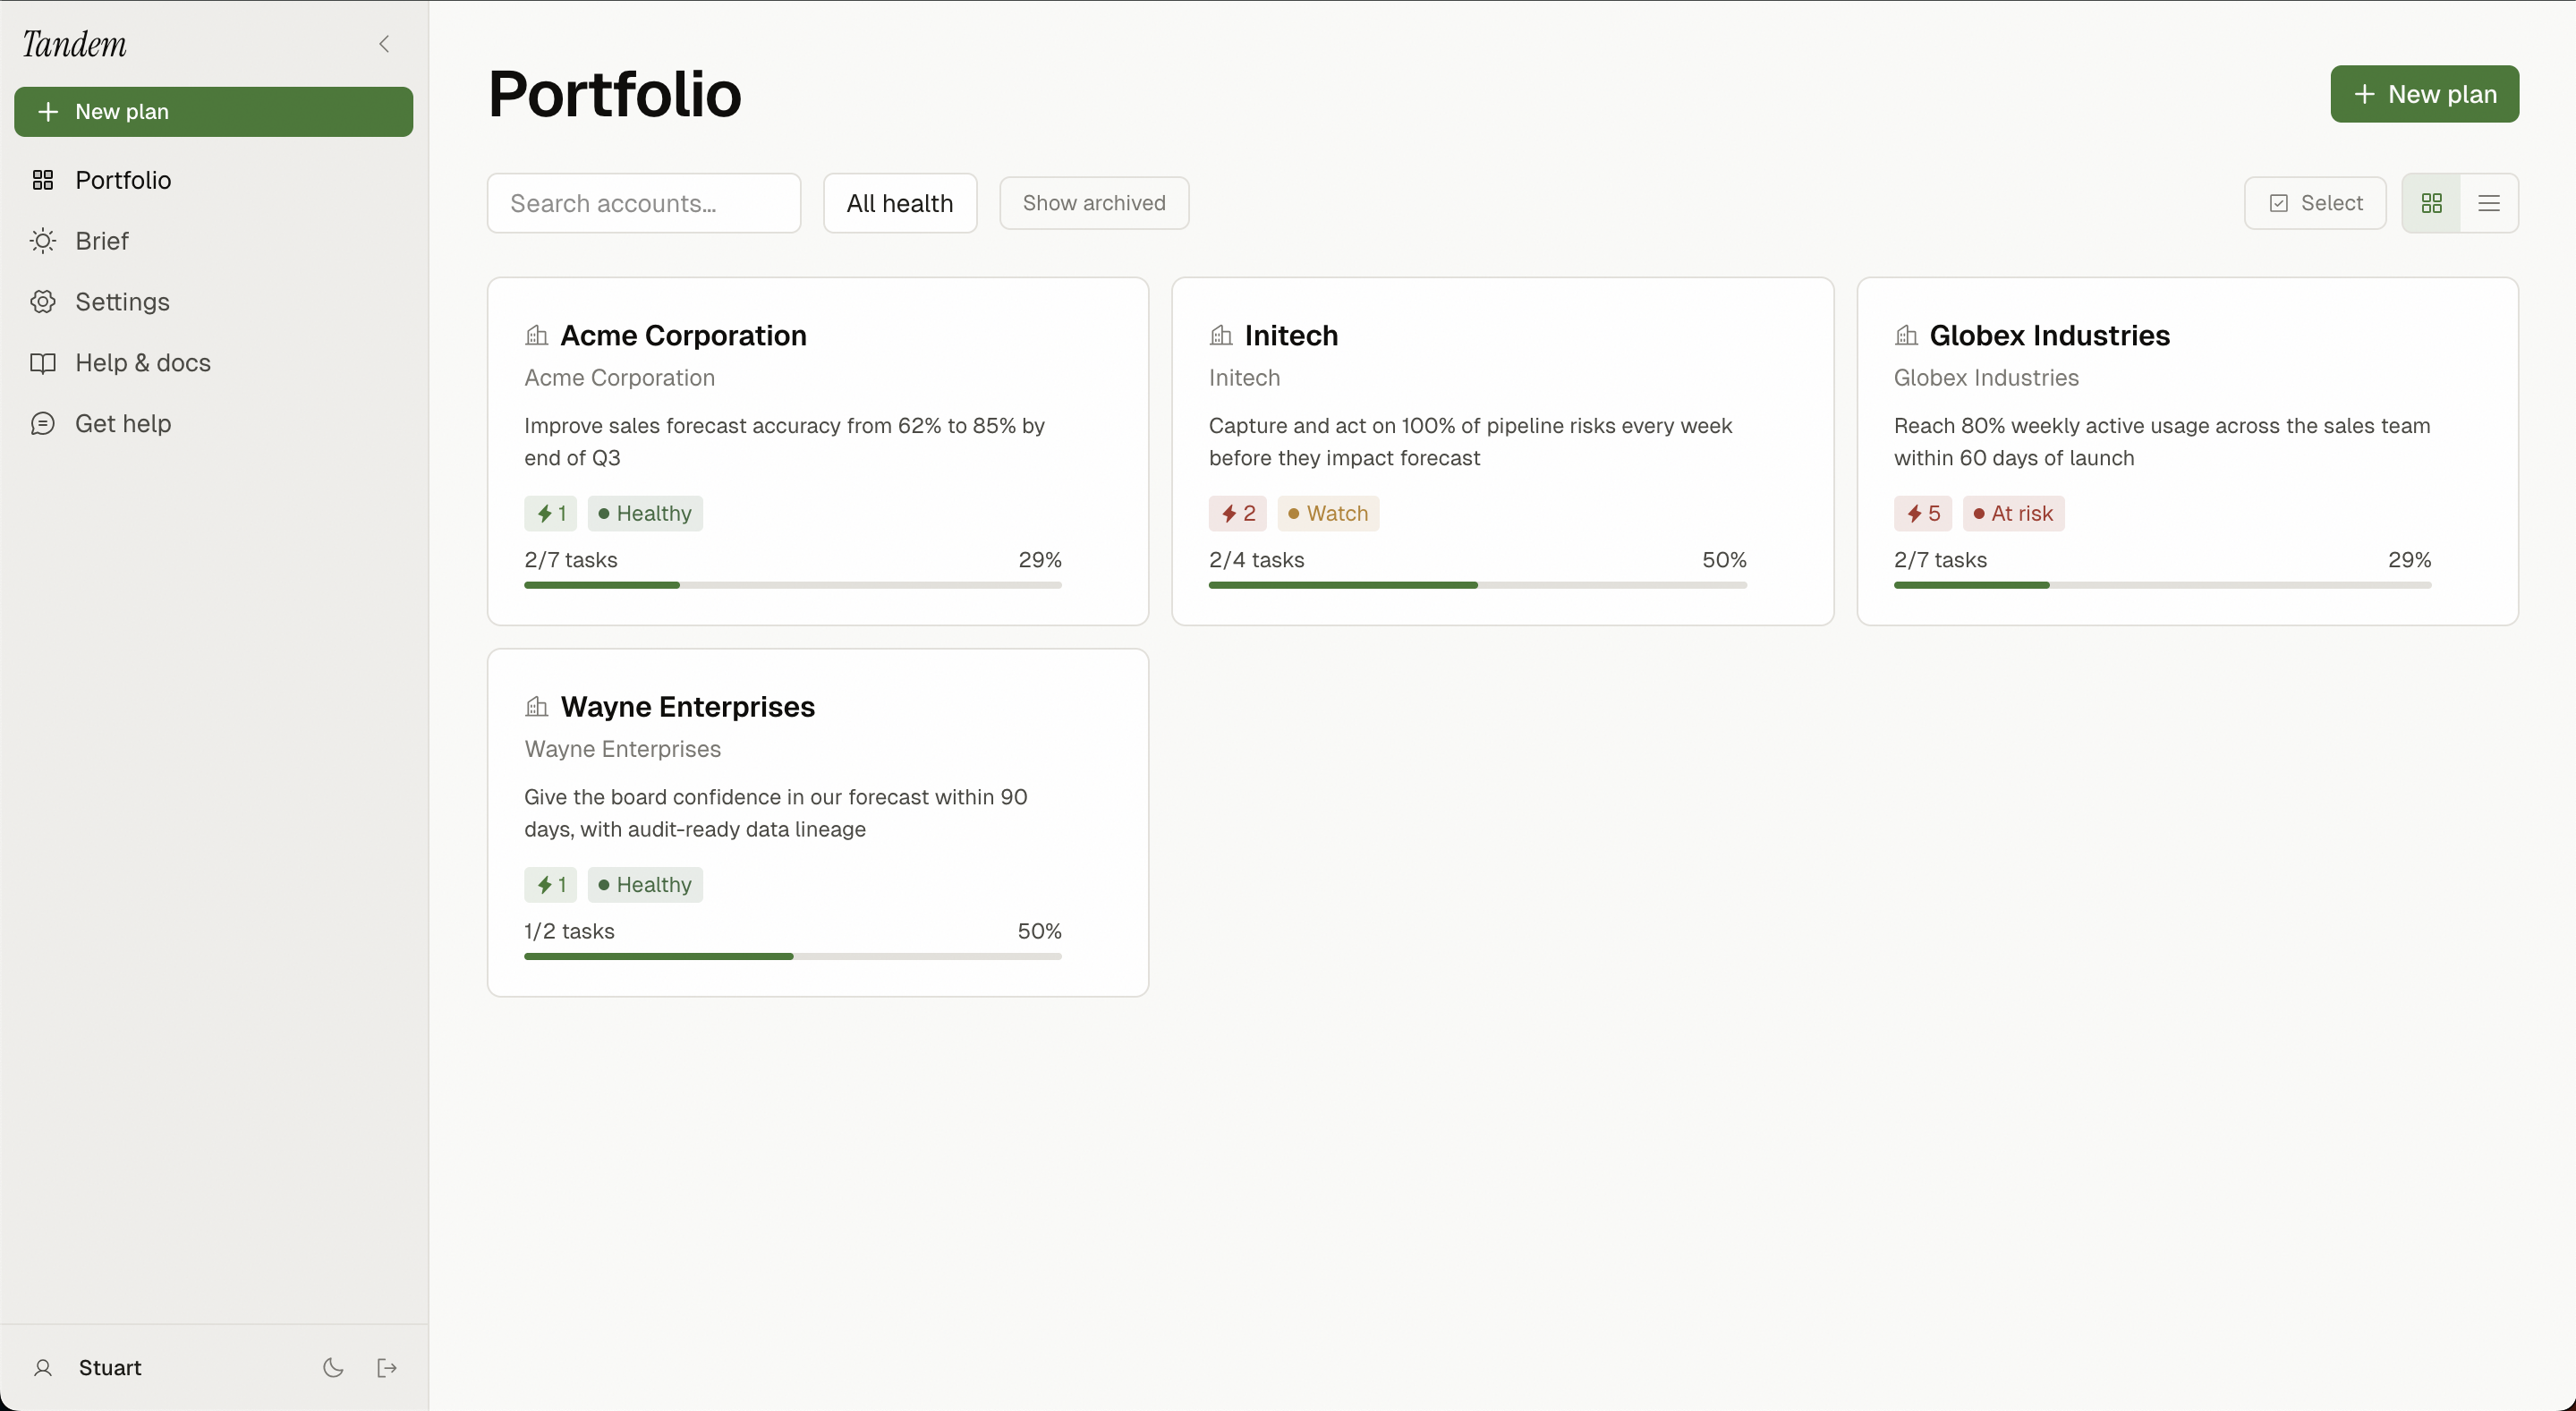This screenshot has height=1411, width=2576.
Task: Open the Globex Industries plan title
Action: coord(2049,335)
